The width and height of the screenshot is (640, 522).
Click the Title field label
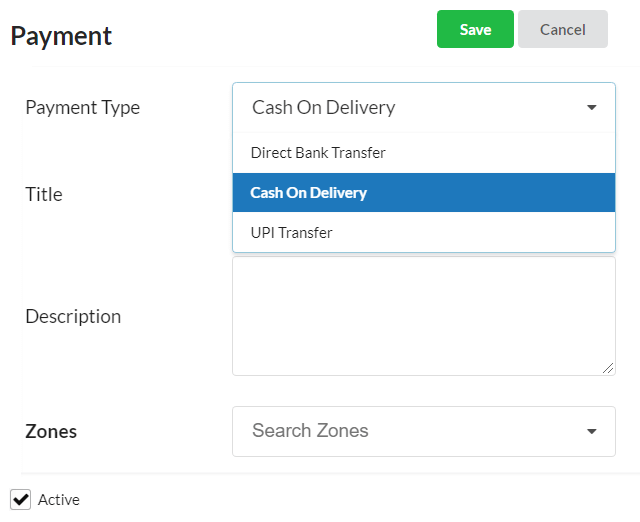click(44, 194)
